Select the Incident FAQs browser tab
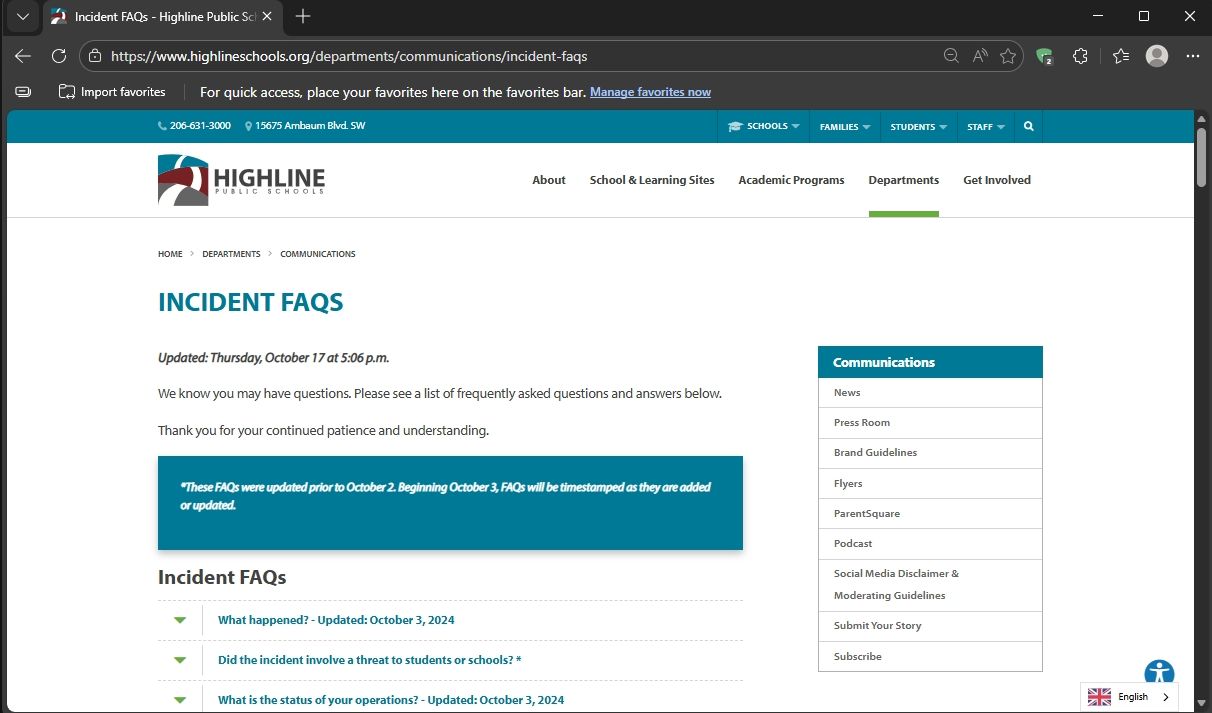This screenshot has height=713, width=1212. pos(165,16)
